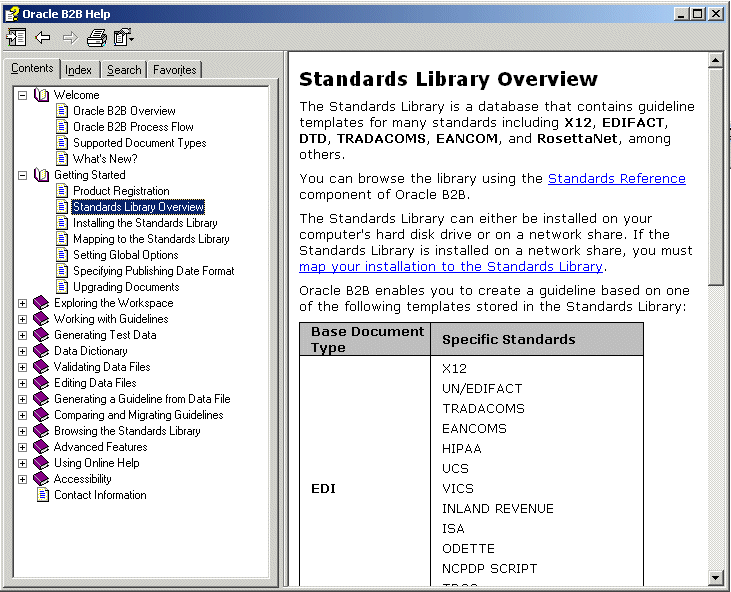The image size is (731, 592).
Task: Open Supported Document Types topic
Action: click(x=139, y=143)
